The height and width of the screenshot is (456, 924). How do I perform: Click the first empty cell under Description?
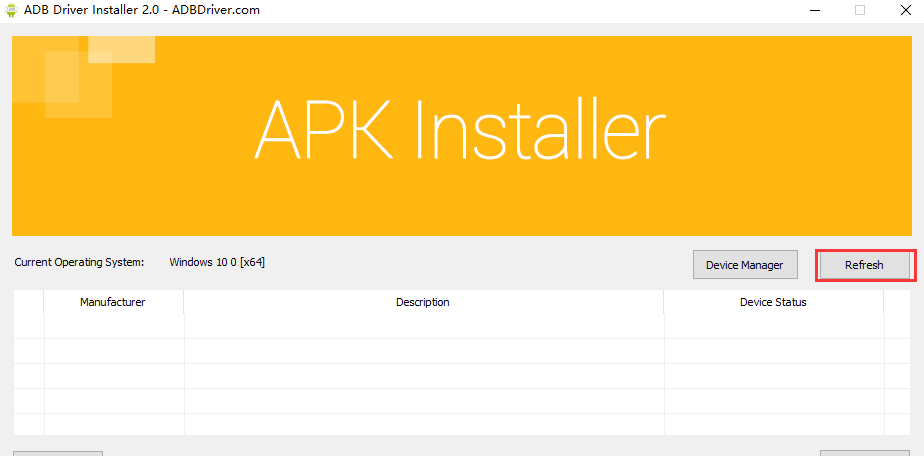coord(423,327)
